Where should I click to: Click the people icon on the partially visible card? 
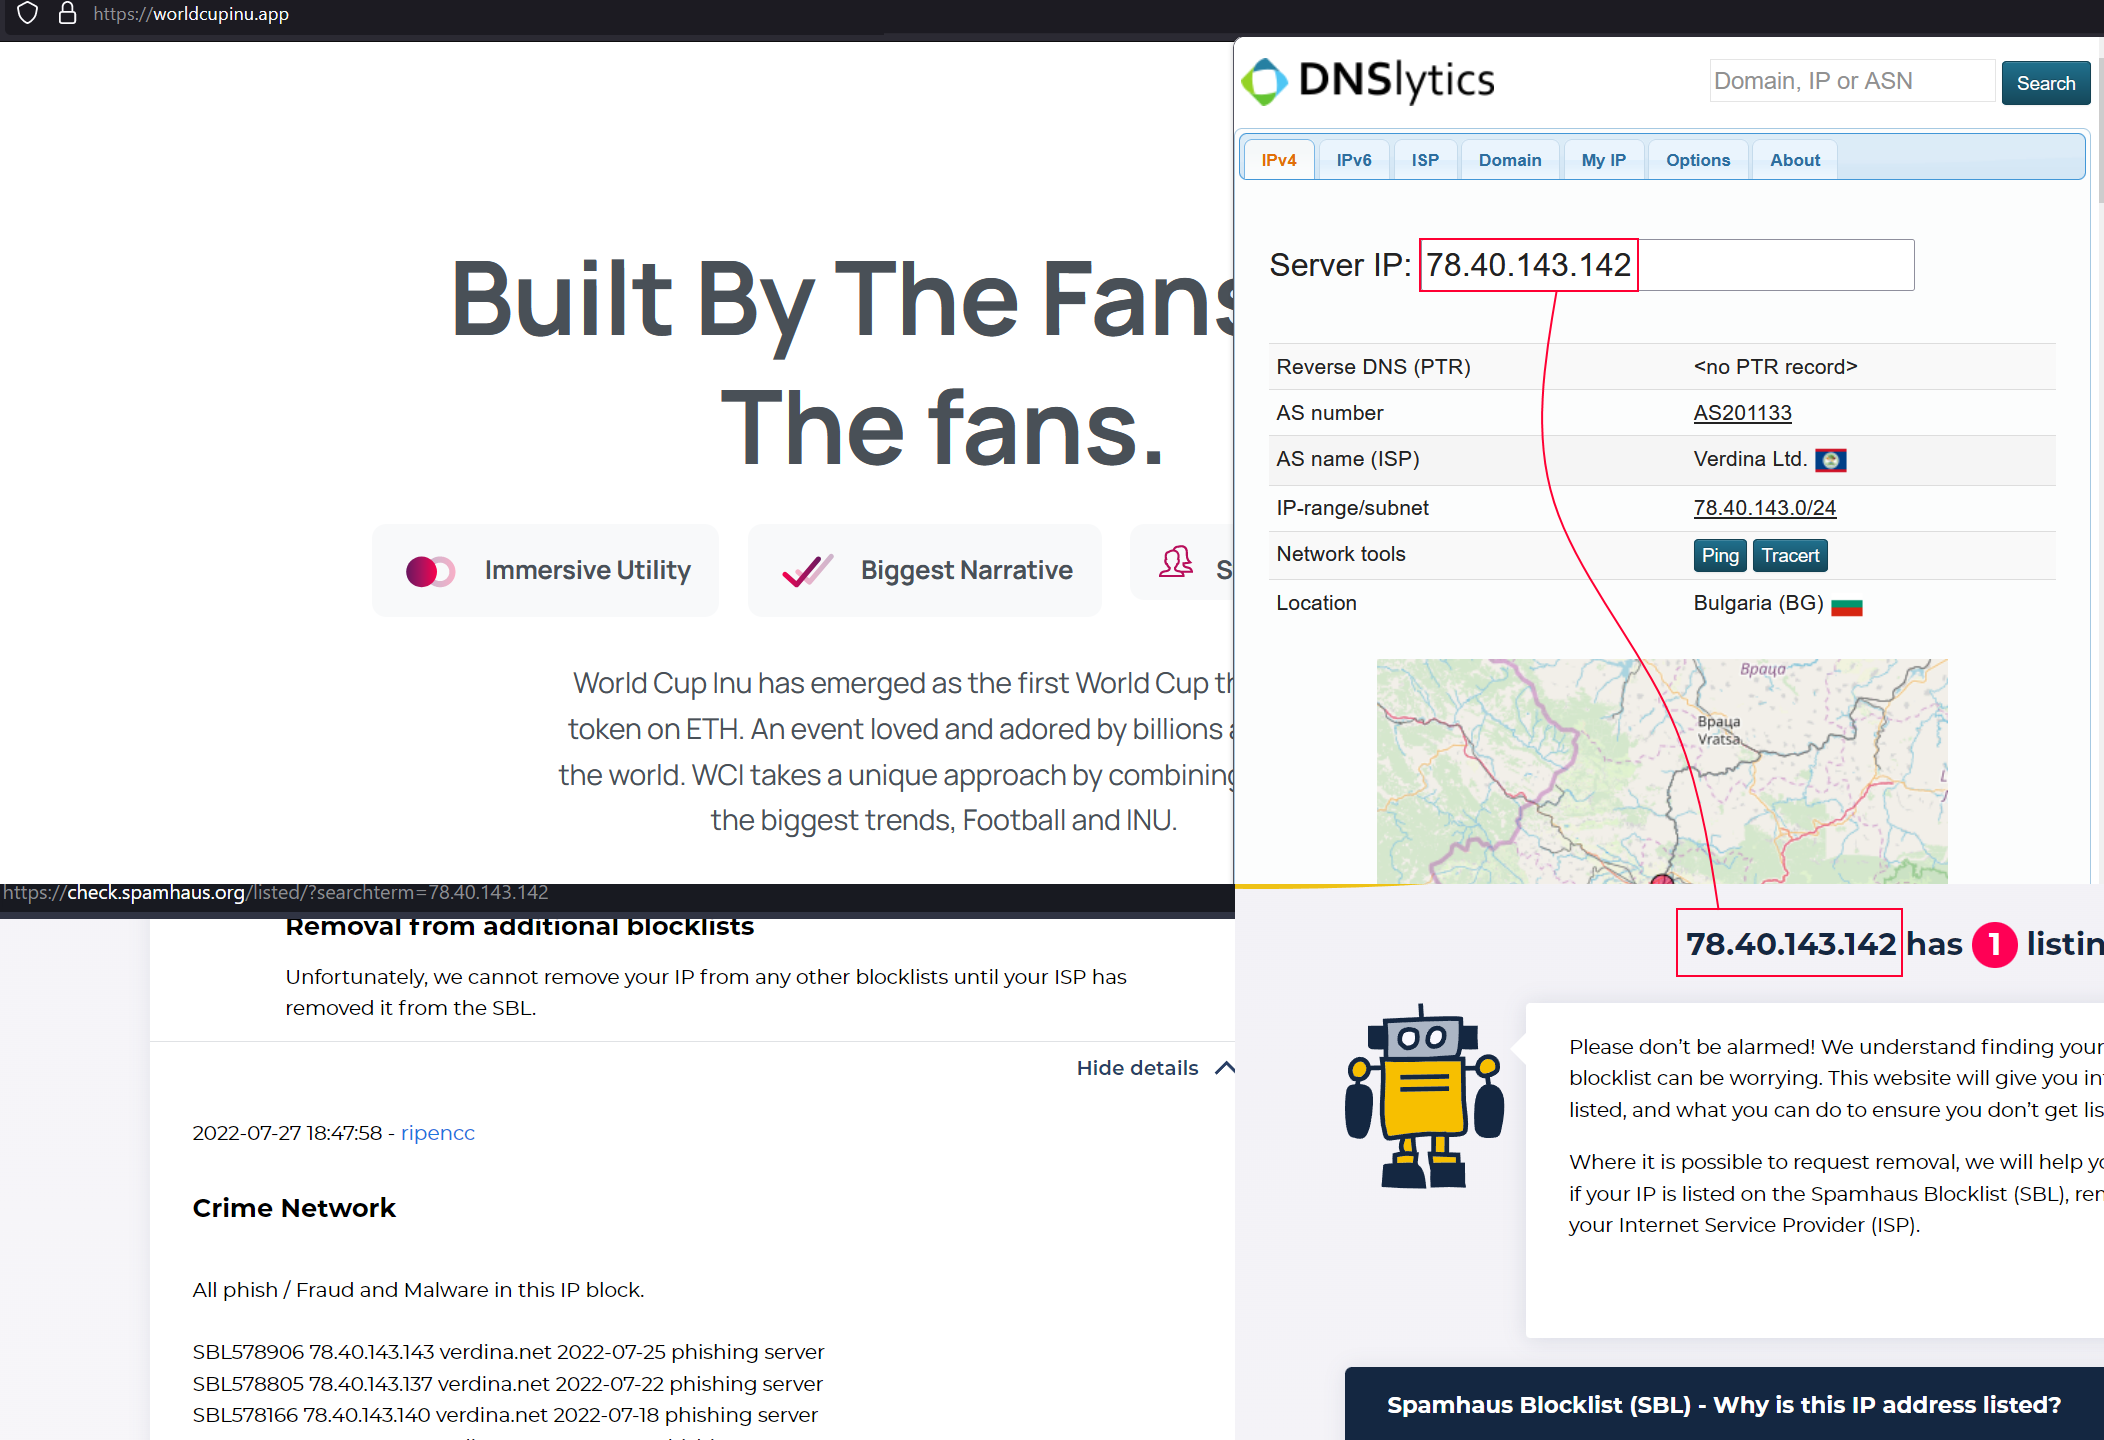1178,563
